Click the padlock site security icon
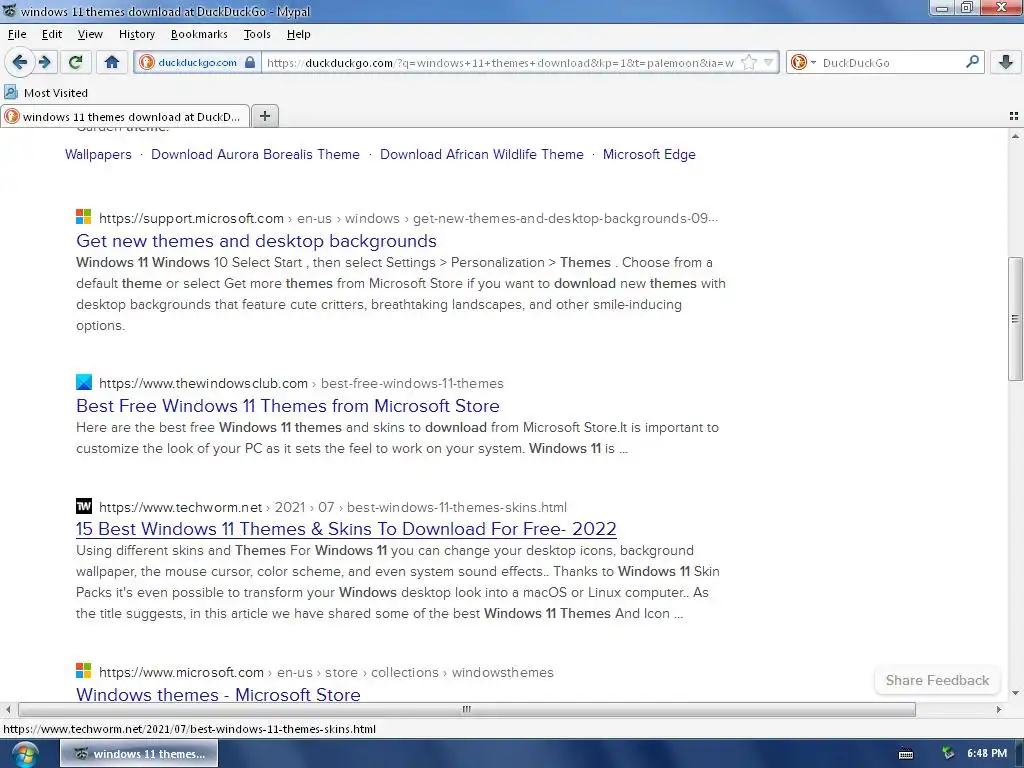Screen dimensions: 1024x768 pyautogui.click(x=250, y=62)
